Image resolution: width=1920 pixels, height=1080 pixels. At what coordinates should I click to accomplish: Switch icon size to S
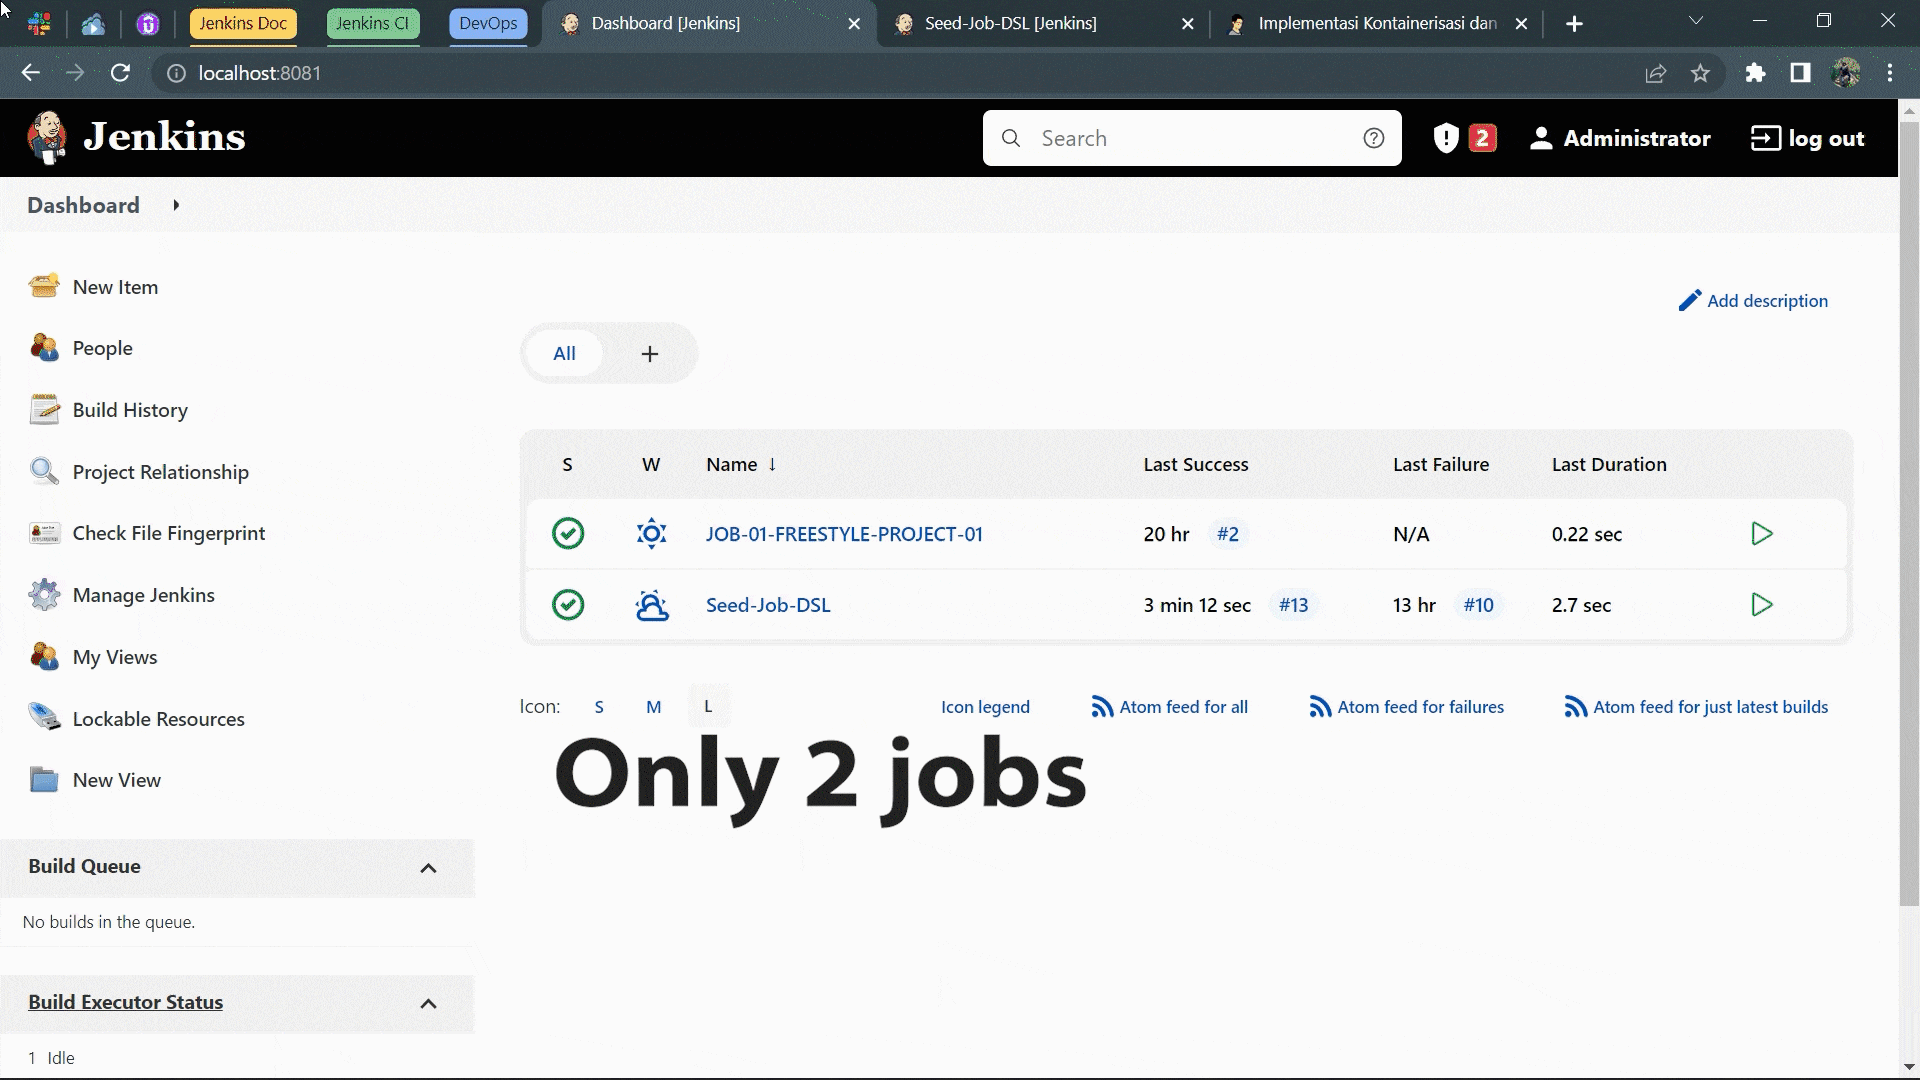point(599,707)
